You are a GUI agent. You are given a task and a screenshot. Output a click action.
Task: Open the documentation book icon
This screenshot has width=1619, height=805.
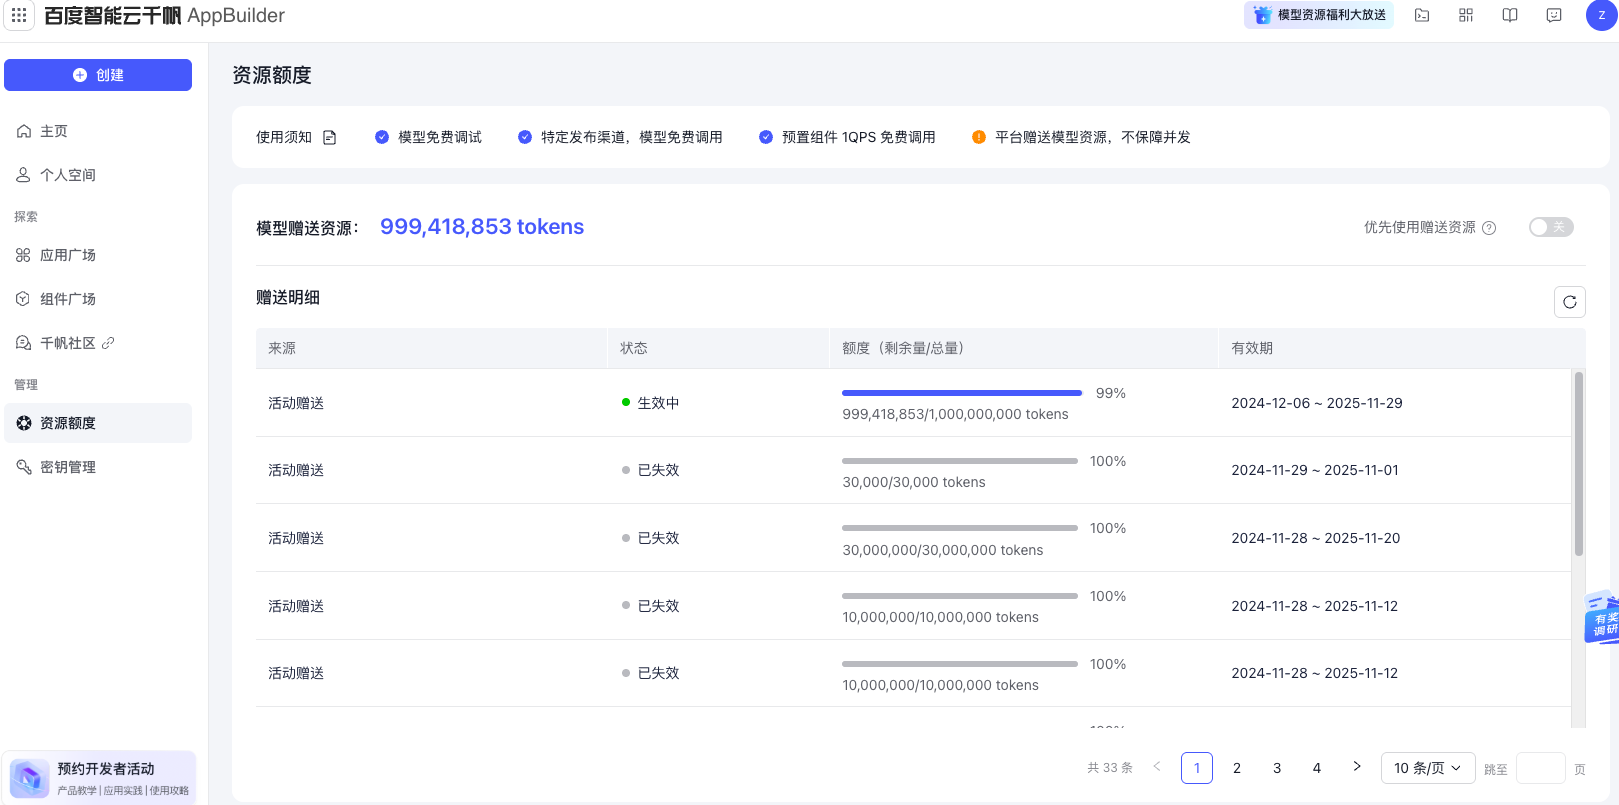(1510, 15)
